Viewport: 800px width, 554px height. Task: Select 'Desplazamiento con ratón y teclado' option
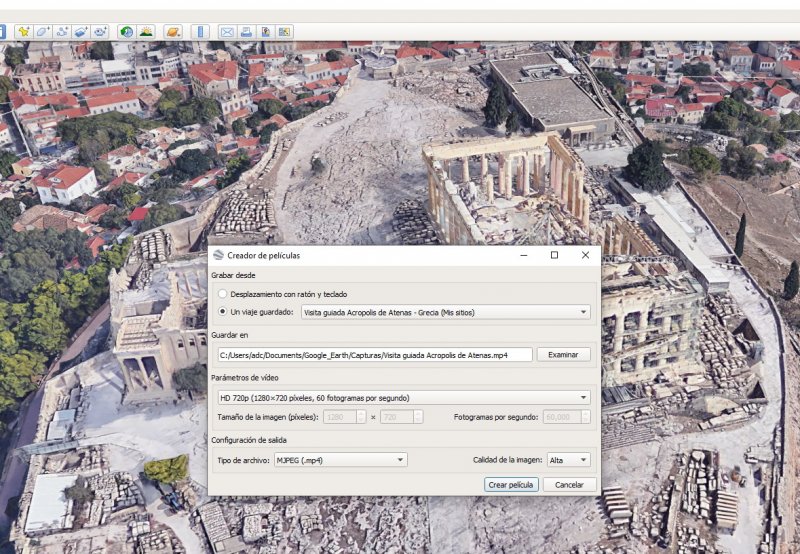tap(223, 295)
